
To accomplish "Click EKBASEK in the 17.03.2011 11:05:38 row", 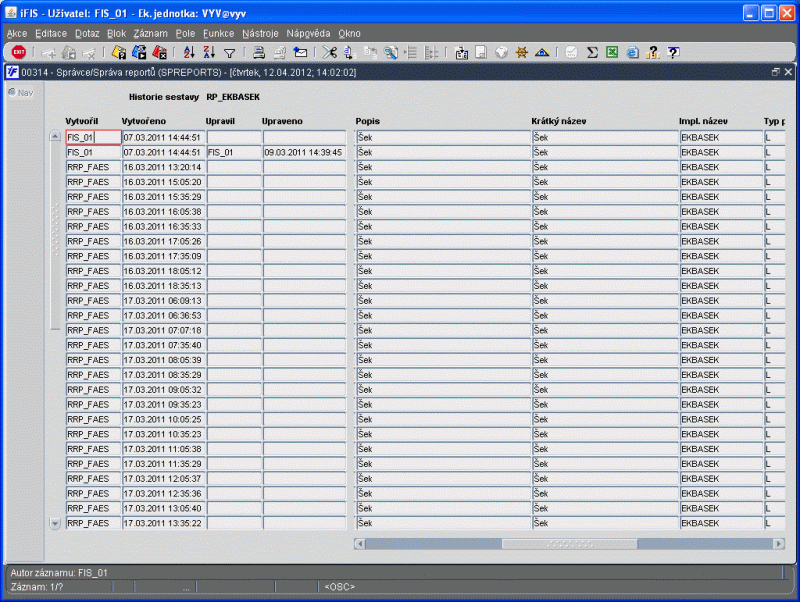I will point(721,449).
